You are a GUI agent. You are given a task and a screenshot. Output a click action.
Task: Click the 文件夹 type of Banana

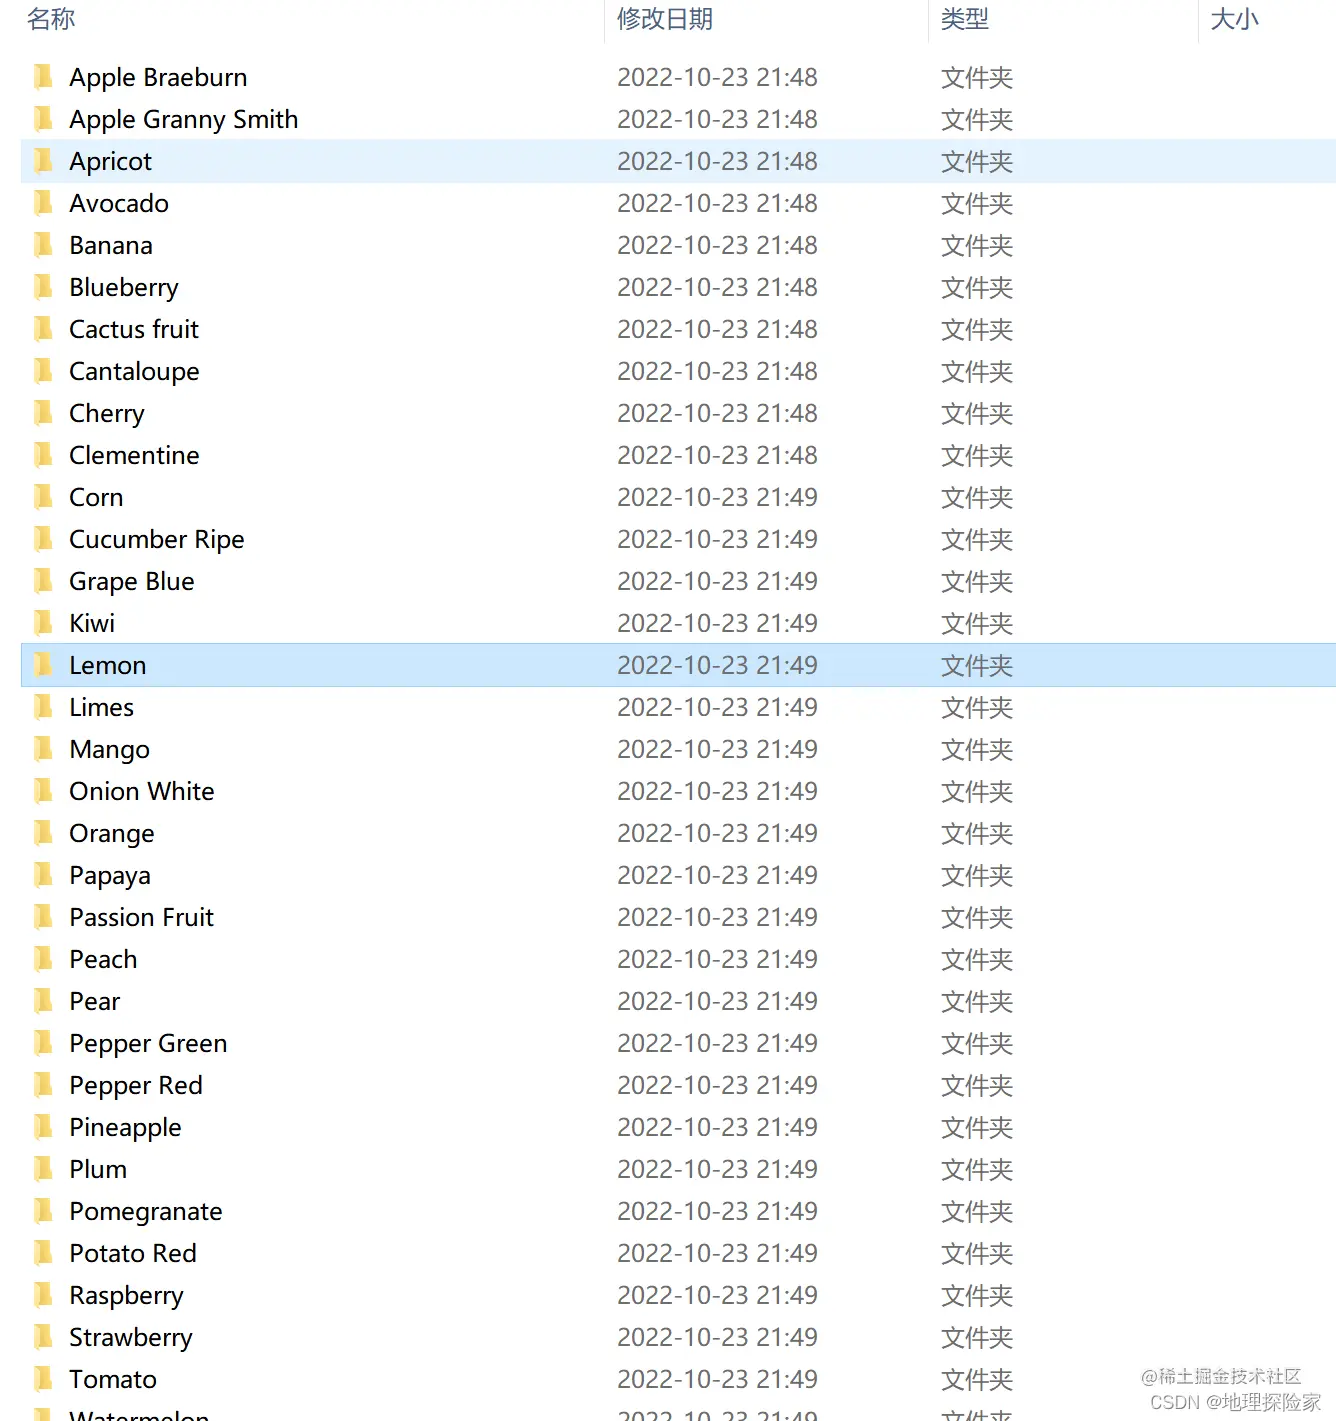977,245
